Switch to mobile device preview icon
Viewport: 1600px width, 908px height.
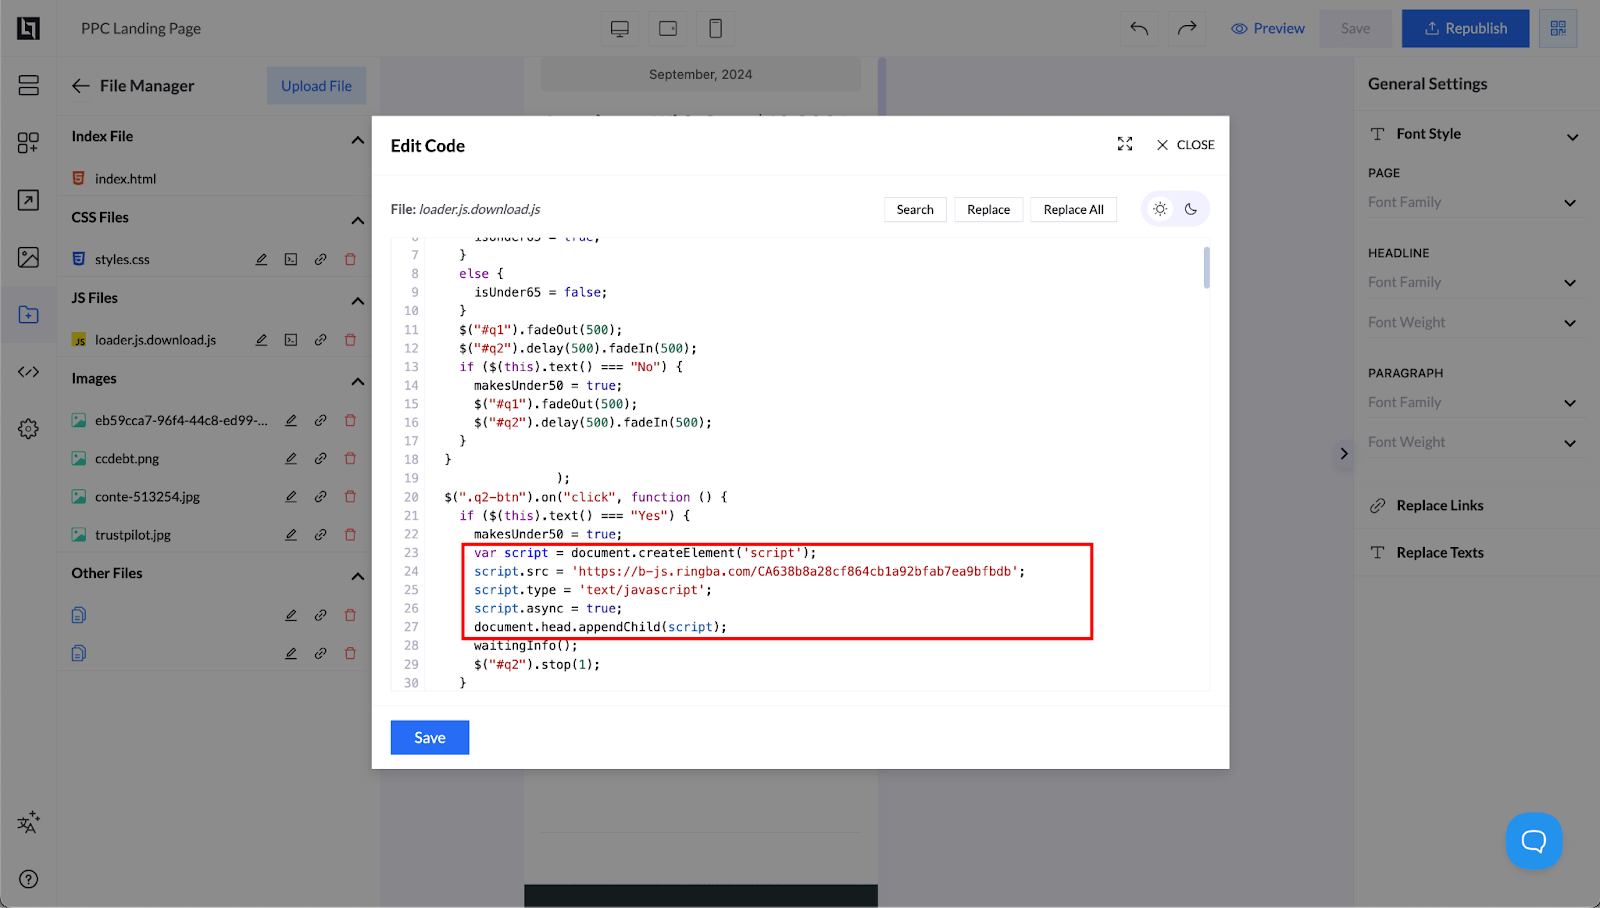click(716, 29)
